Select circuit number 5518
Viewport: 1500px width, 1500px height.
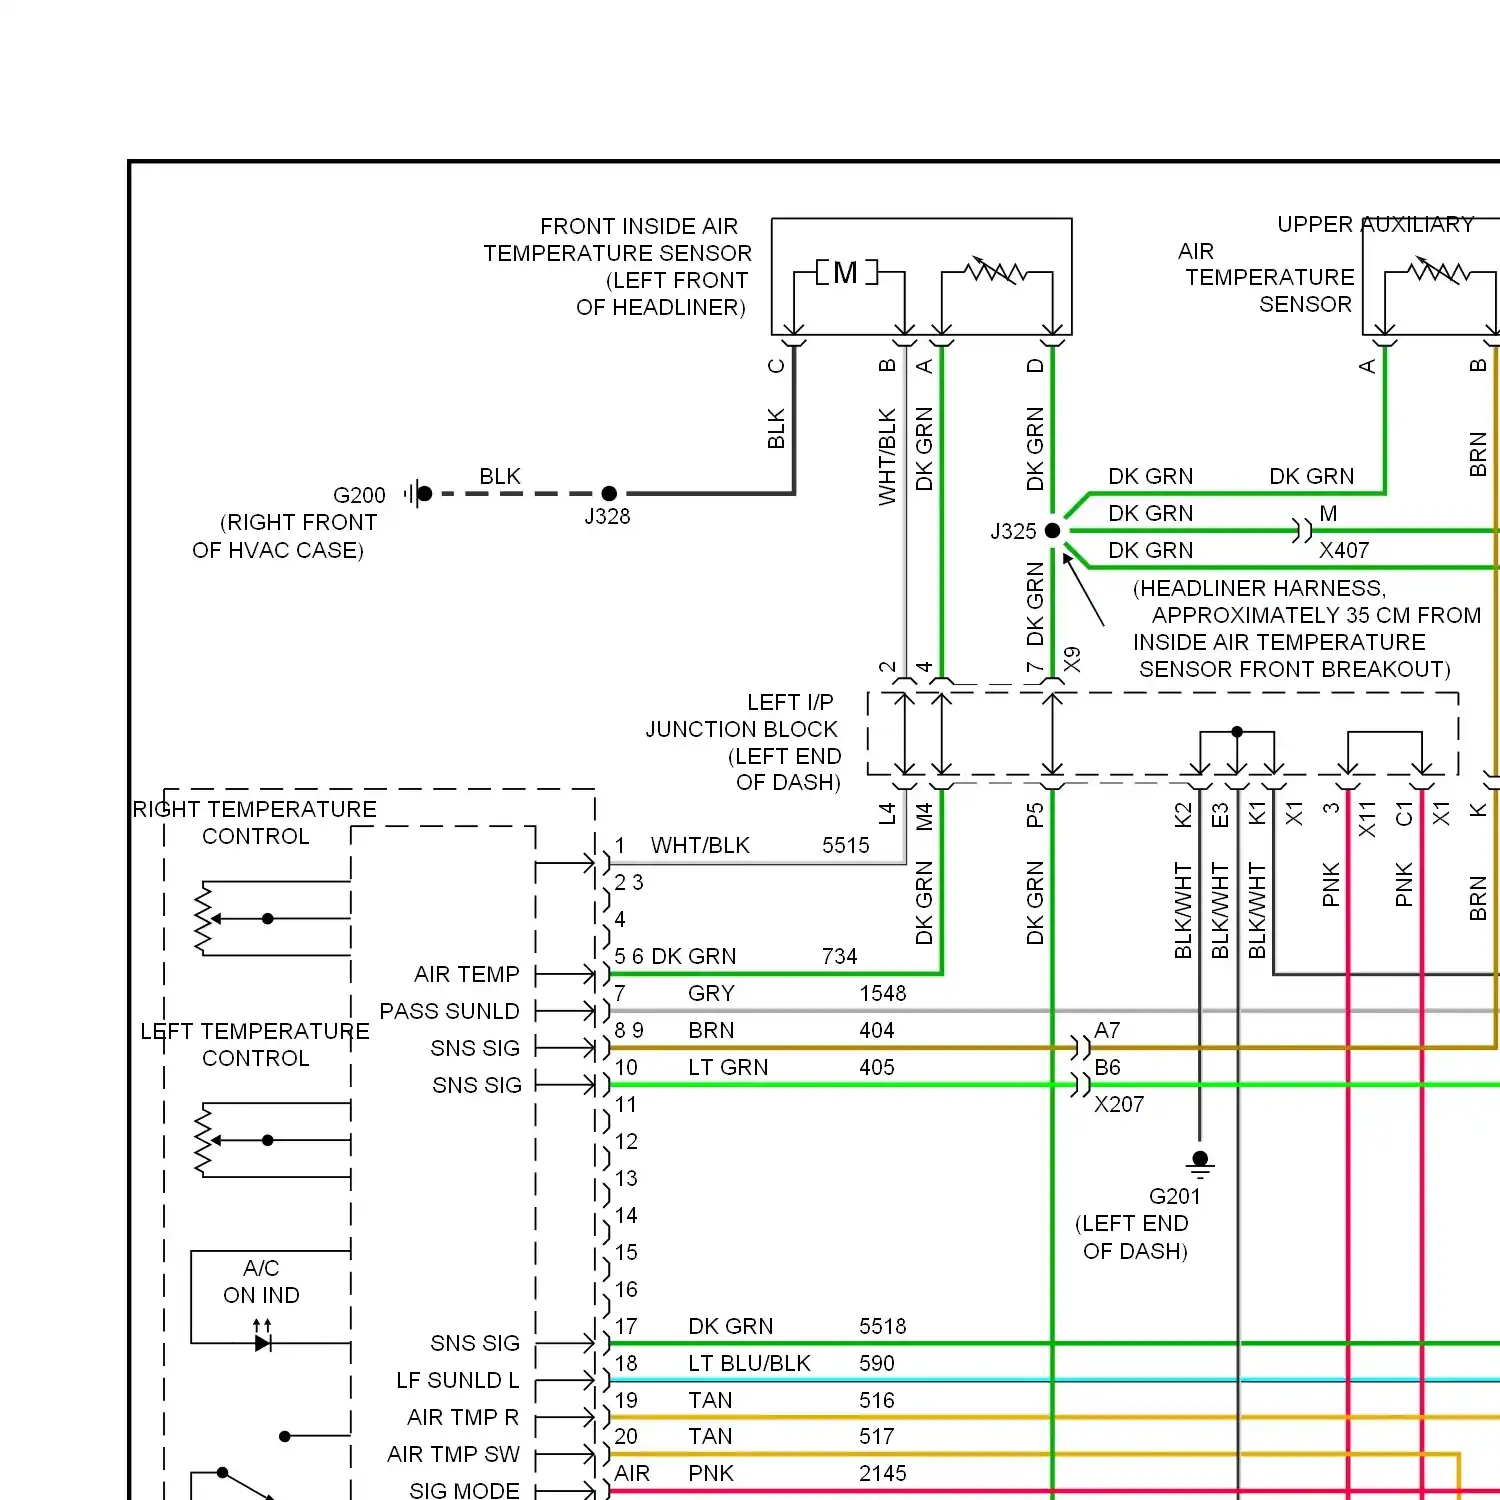coord(883,1327)
